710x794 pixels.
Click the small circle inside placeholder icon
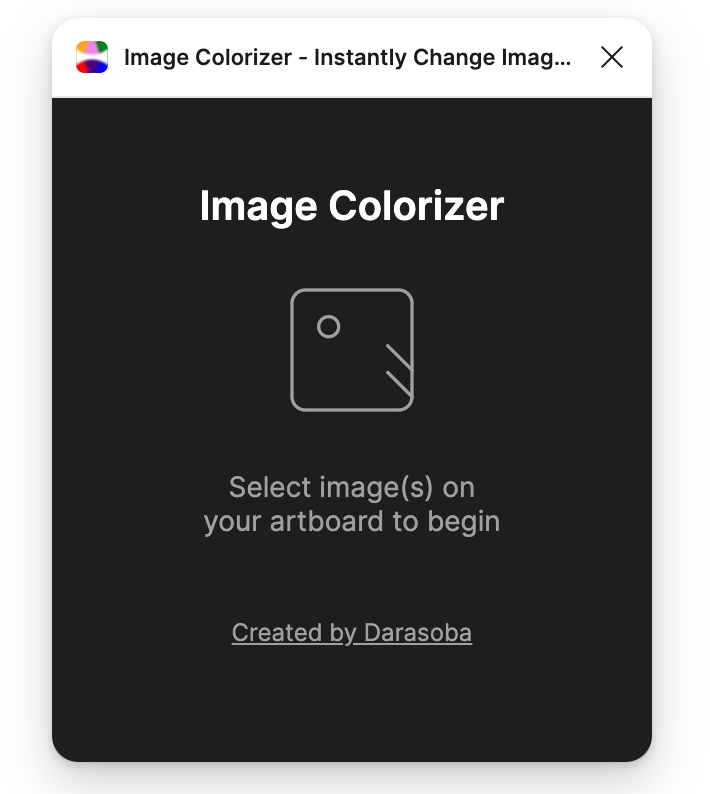tap(329, 327)
